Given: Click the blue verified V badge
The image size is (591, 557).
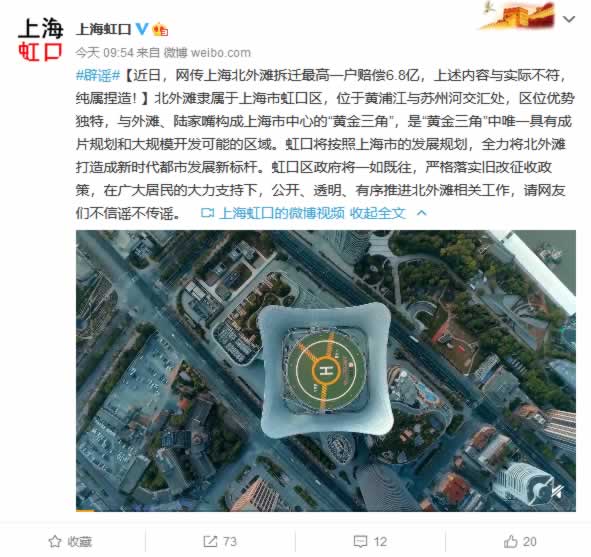Looking at the screenshot, I should 141,29.
